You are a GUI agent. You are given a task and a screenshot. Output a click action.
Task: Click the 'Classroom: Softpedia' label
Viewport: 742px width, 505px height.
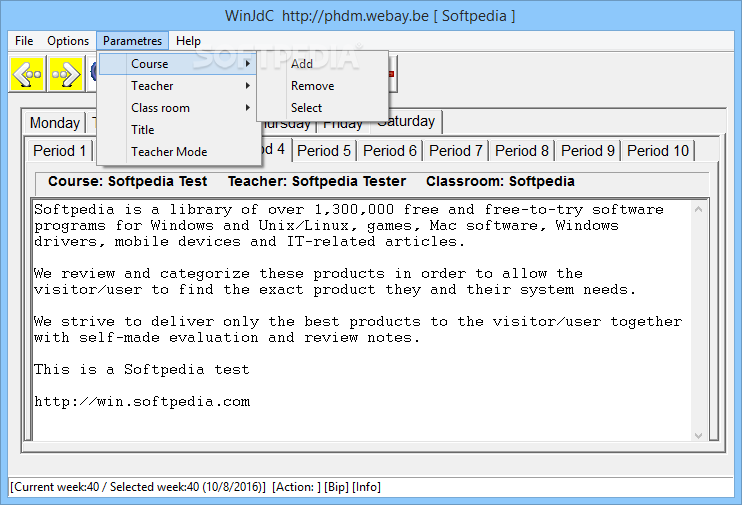click(x=501, y=181)
